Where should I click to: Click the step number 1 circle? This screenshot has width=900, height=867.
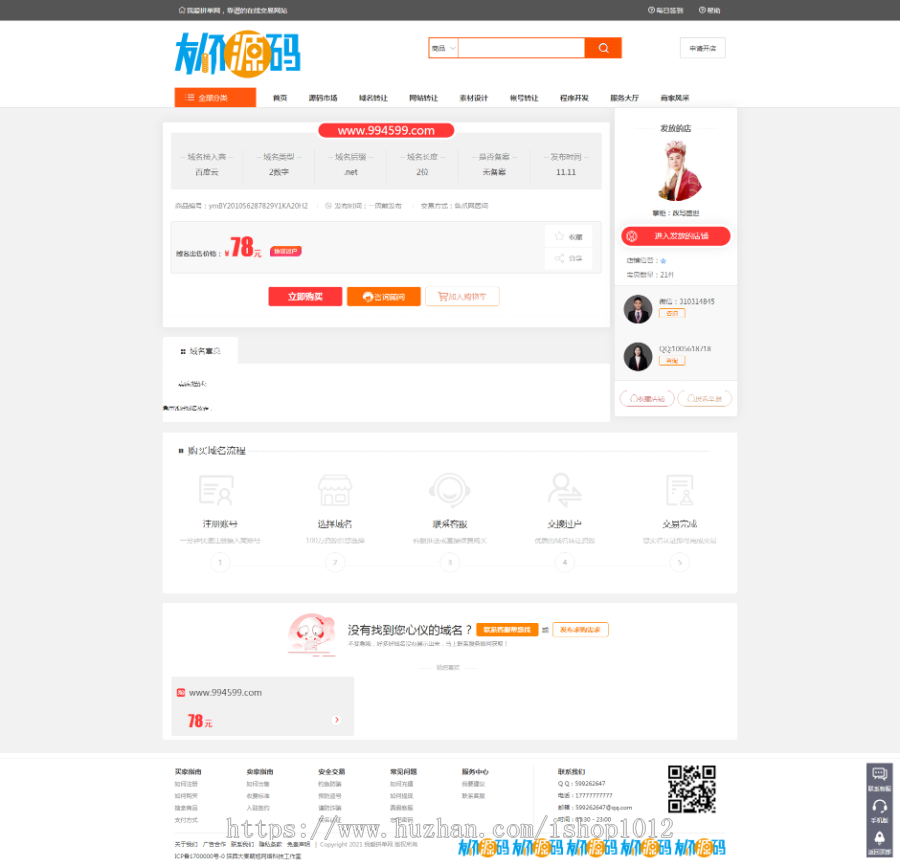[x=220, y=562]
